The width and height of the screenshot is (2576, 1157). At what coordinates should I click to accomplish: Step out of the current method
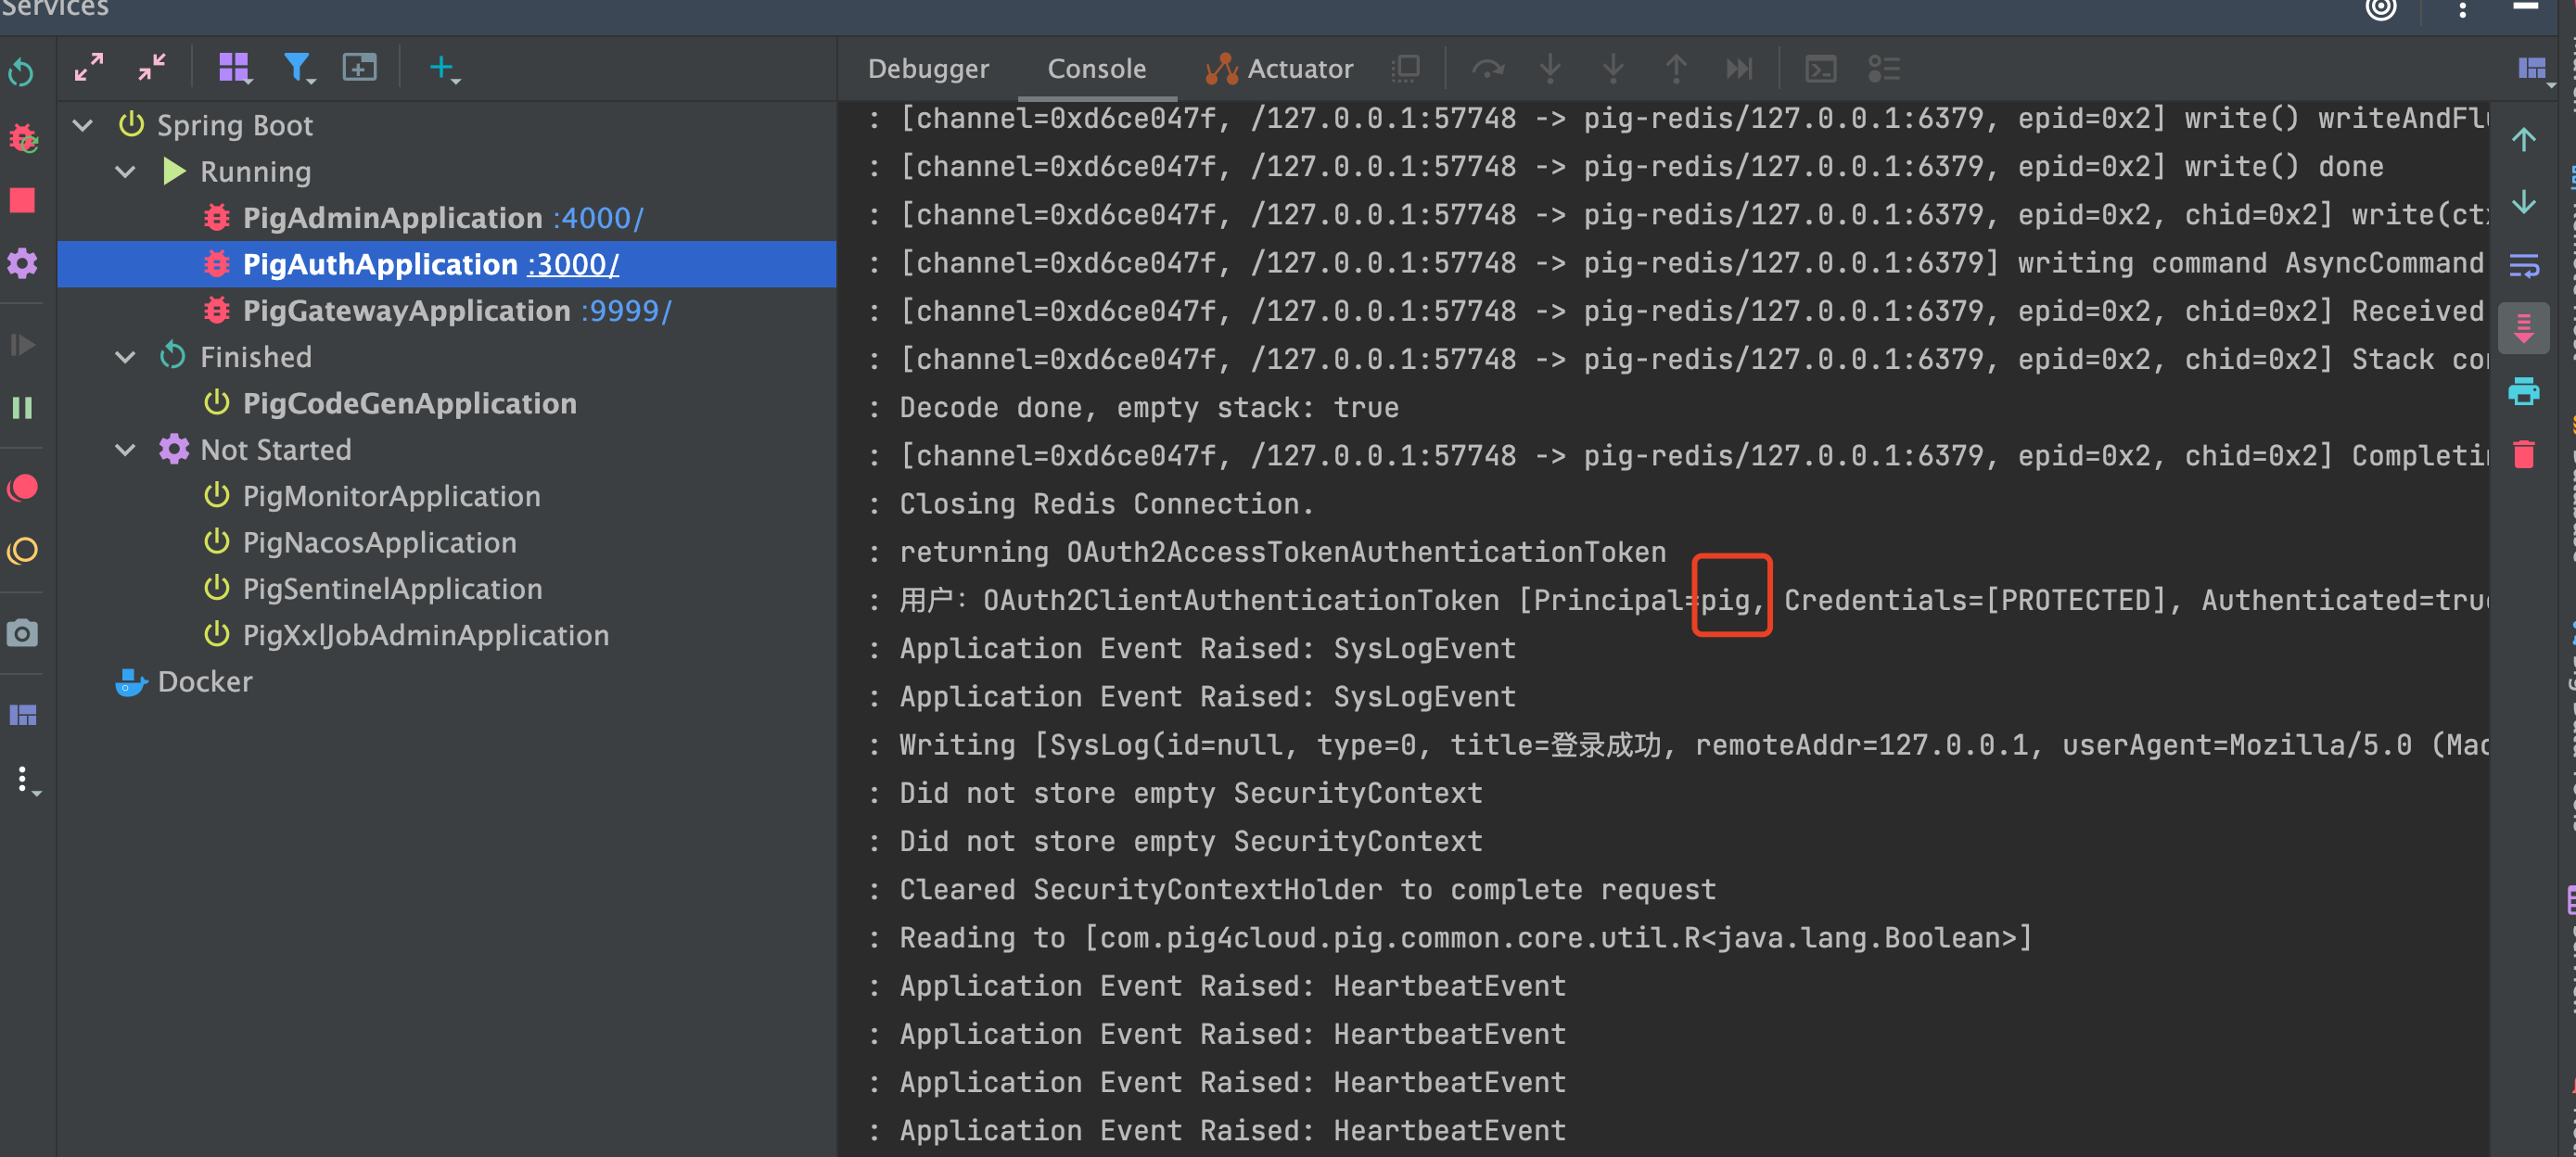coord(1676,68)
